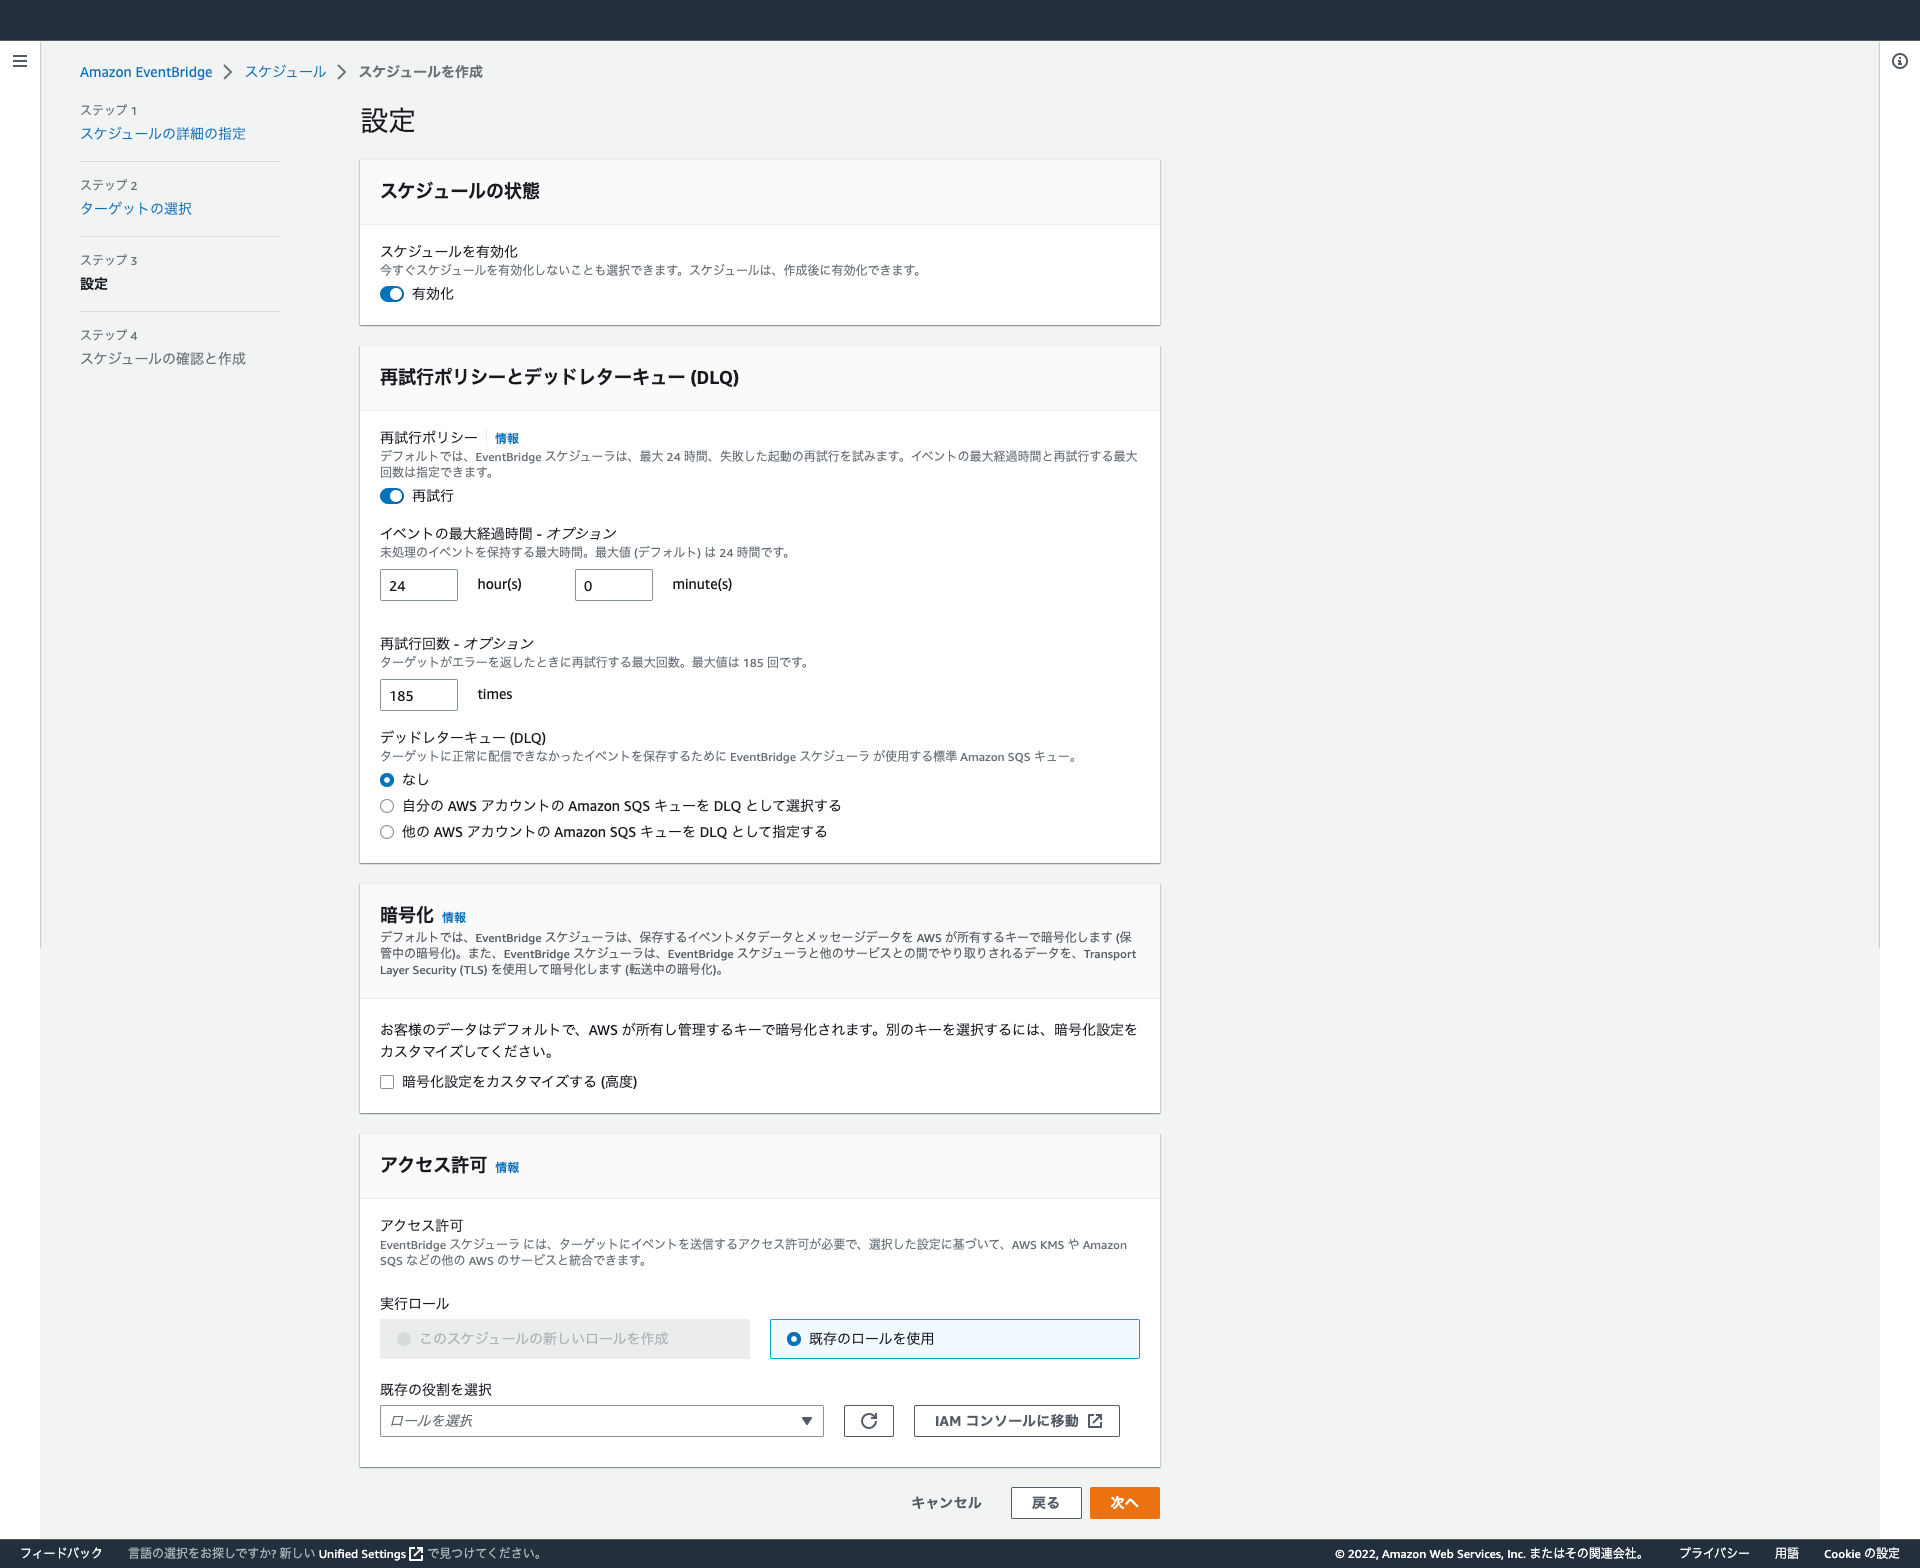This screenshot has width=1920, height=1568.
Task: Click the 次へ button
Action: 1124,1502
